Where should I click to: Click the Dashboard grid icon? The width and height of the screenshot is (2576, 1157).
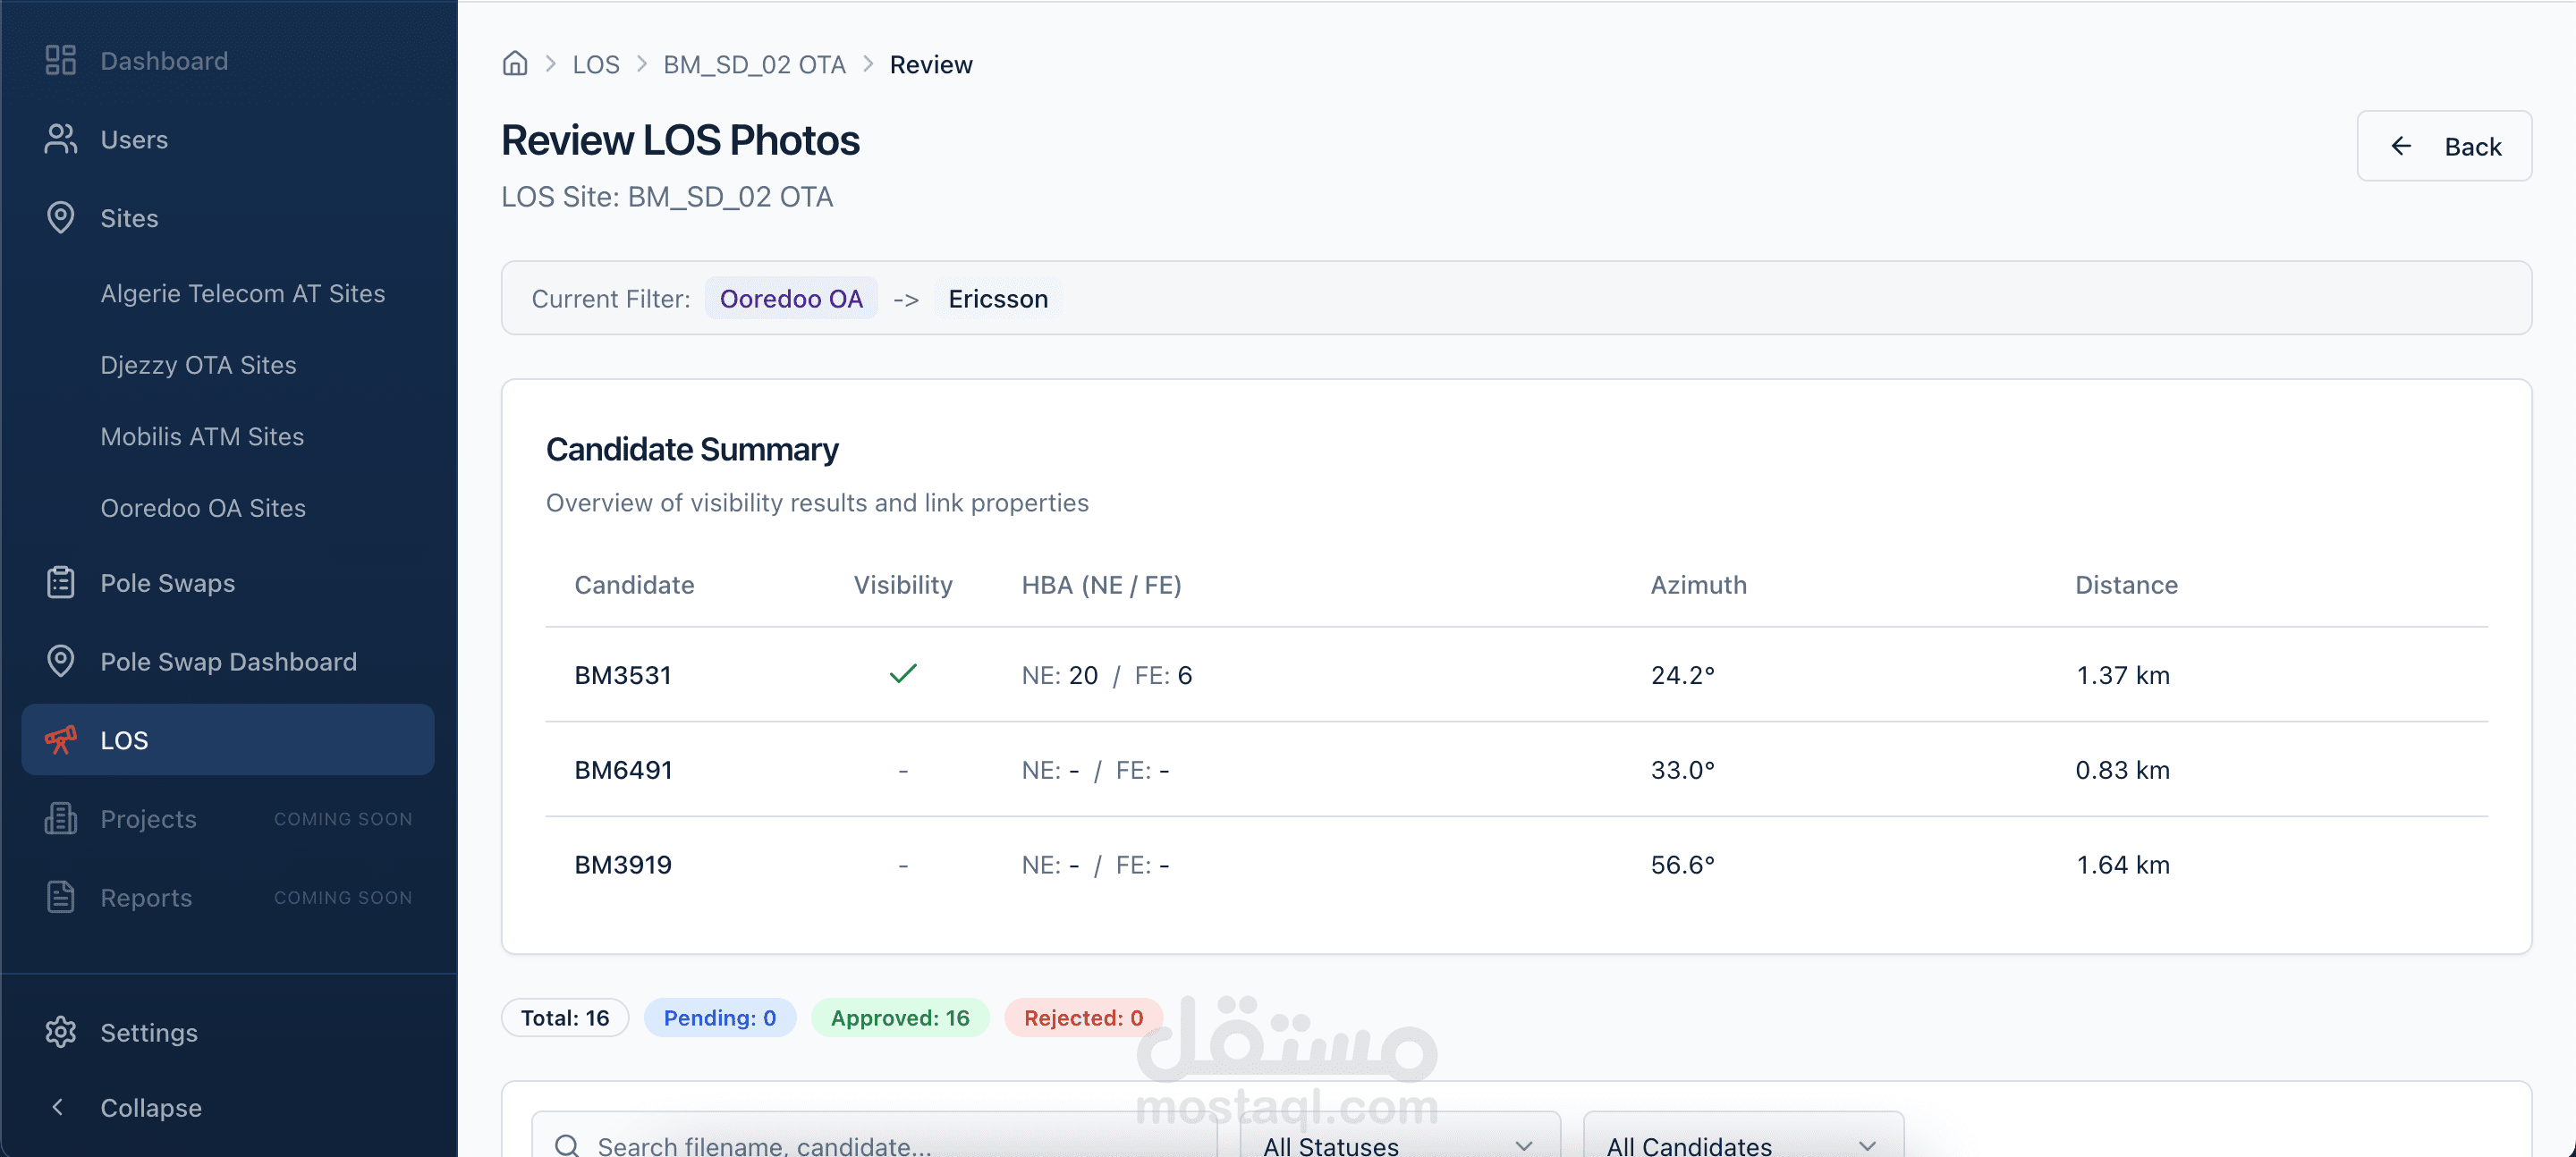pos(60,61)
